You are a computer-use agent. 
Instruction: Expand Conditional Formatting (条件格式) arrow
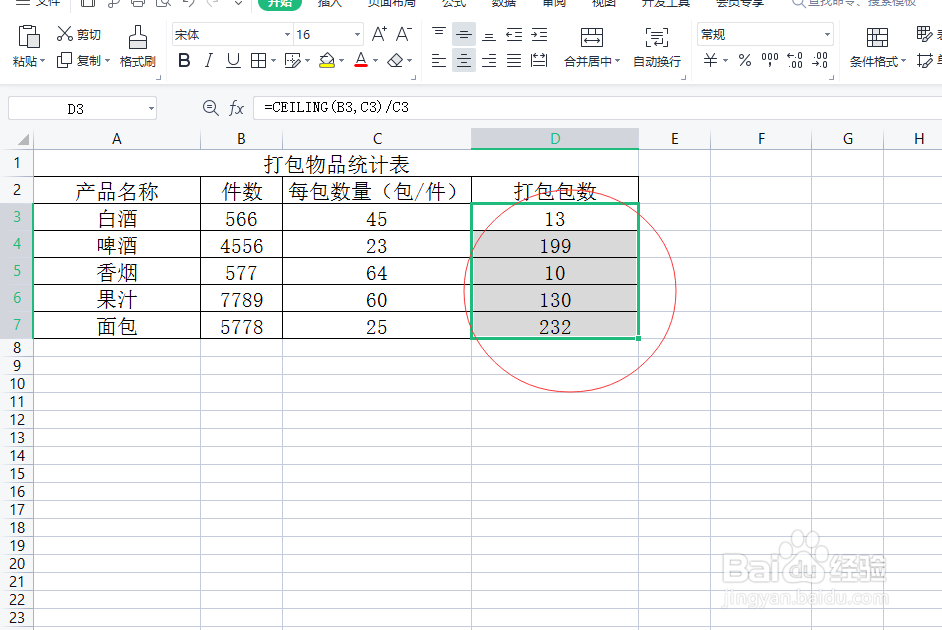coord(903,61)
